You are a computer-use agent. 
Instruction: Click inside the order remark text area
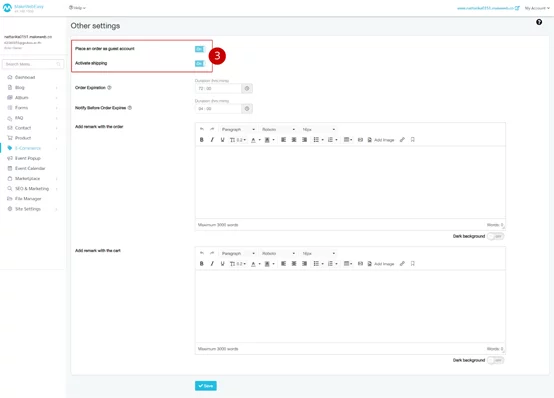pos(350,182)
